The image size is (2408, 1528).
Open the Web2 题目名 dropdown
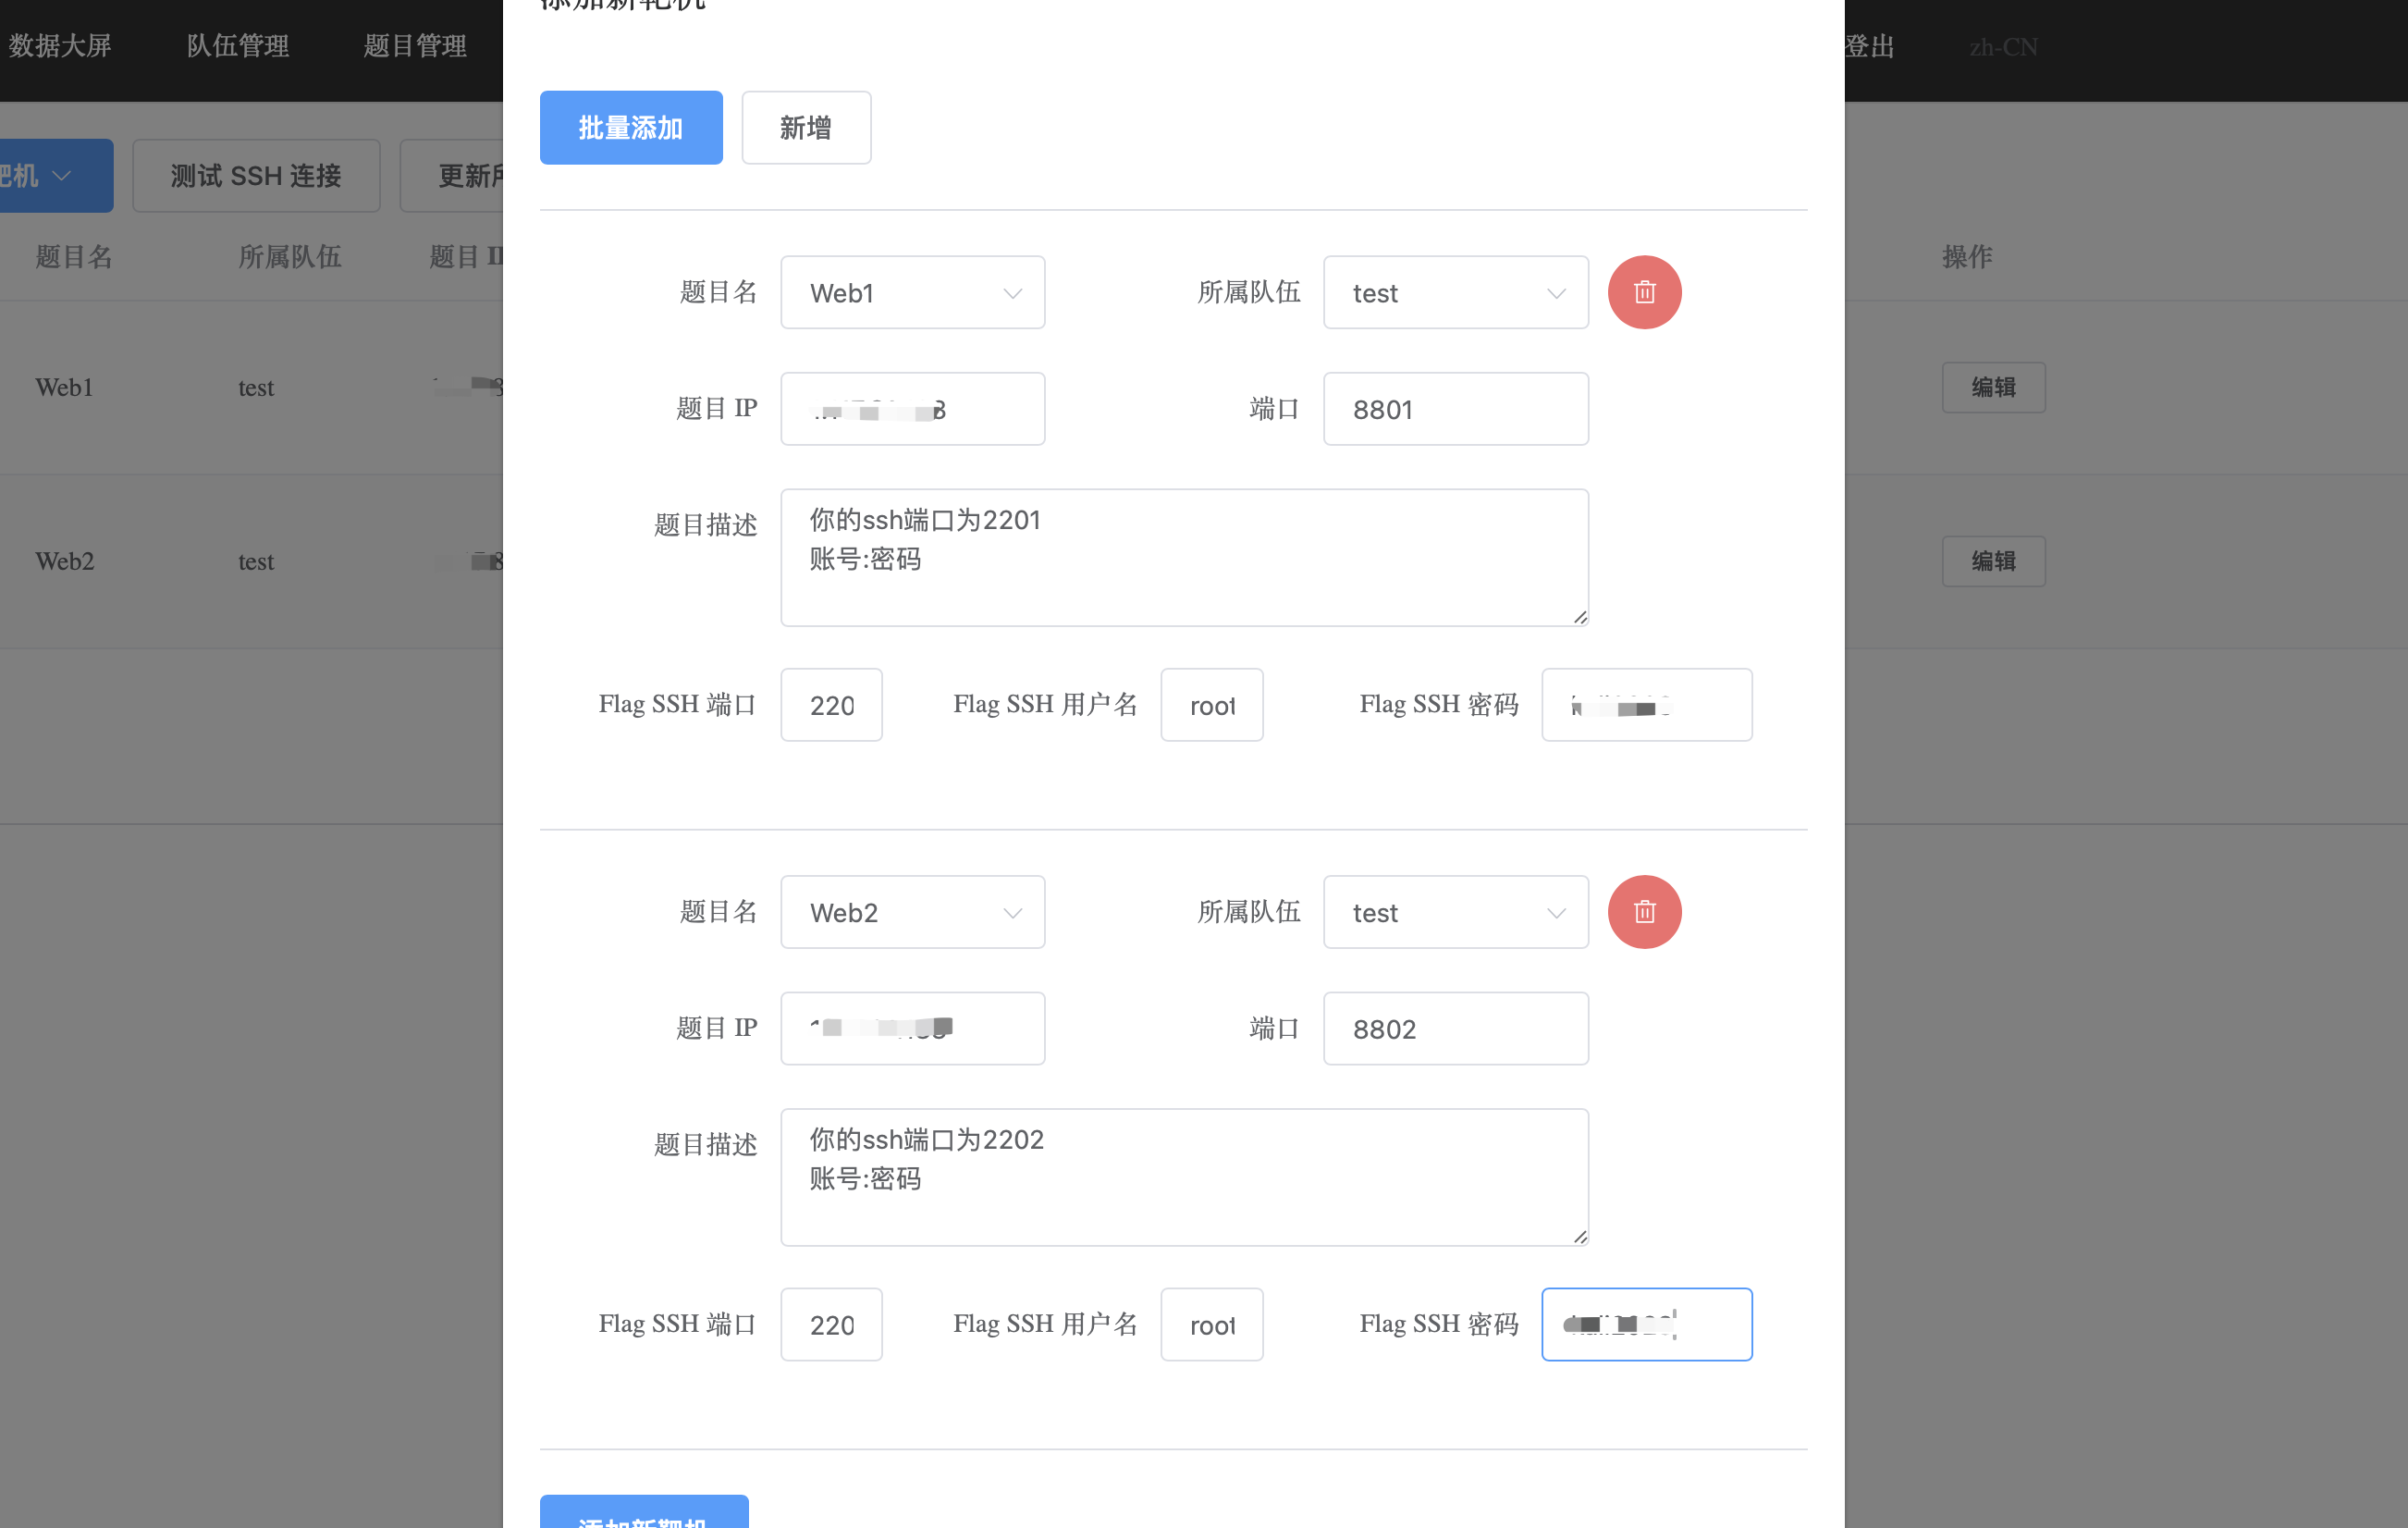pyautogui.click(x=912, y=913)
